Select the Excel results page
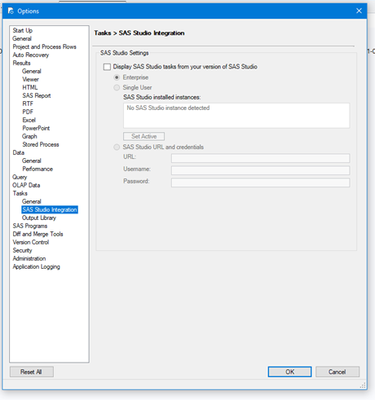 click(29, 120)
